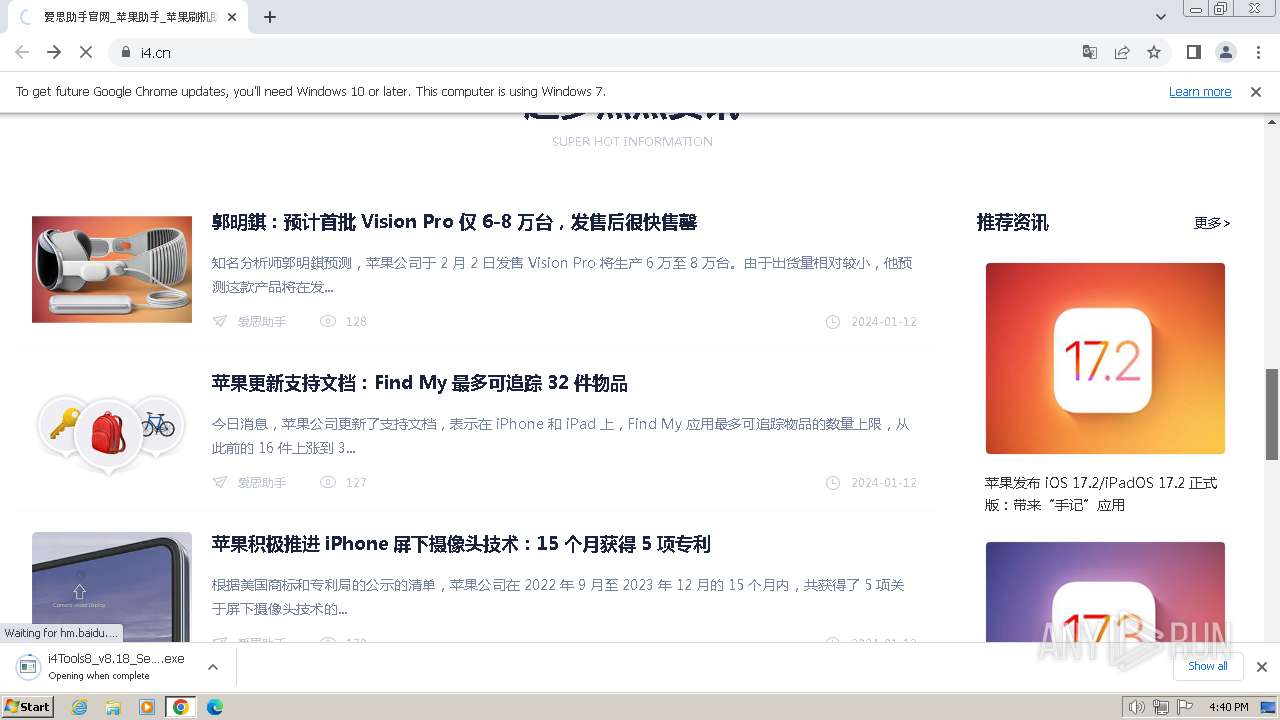Open Learn more update link
The image size is (1280, 720).
coord(1200,91)
